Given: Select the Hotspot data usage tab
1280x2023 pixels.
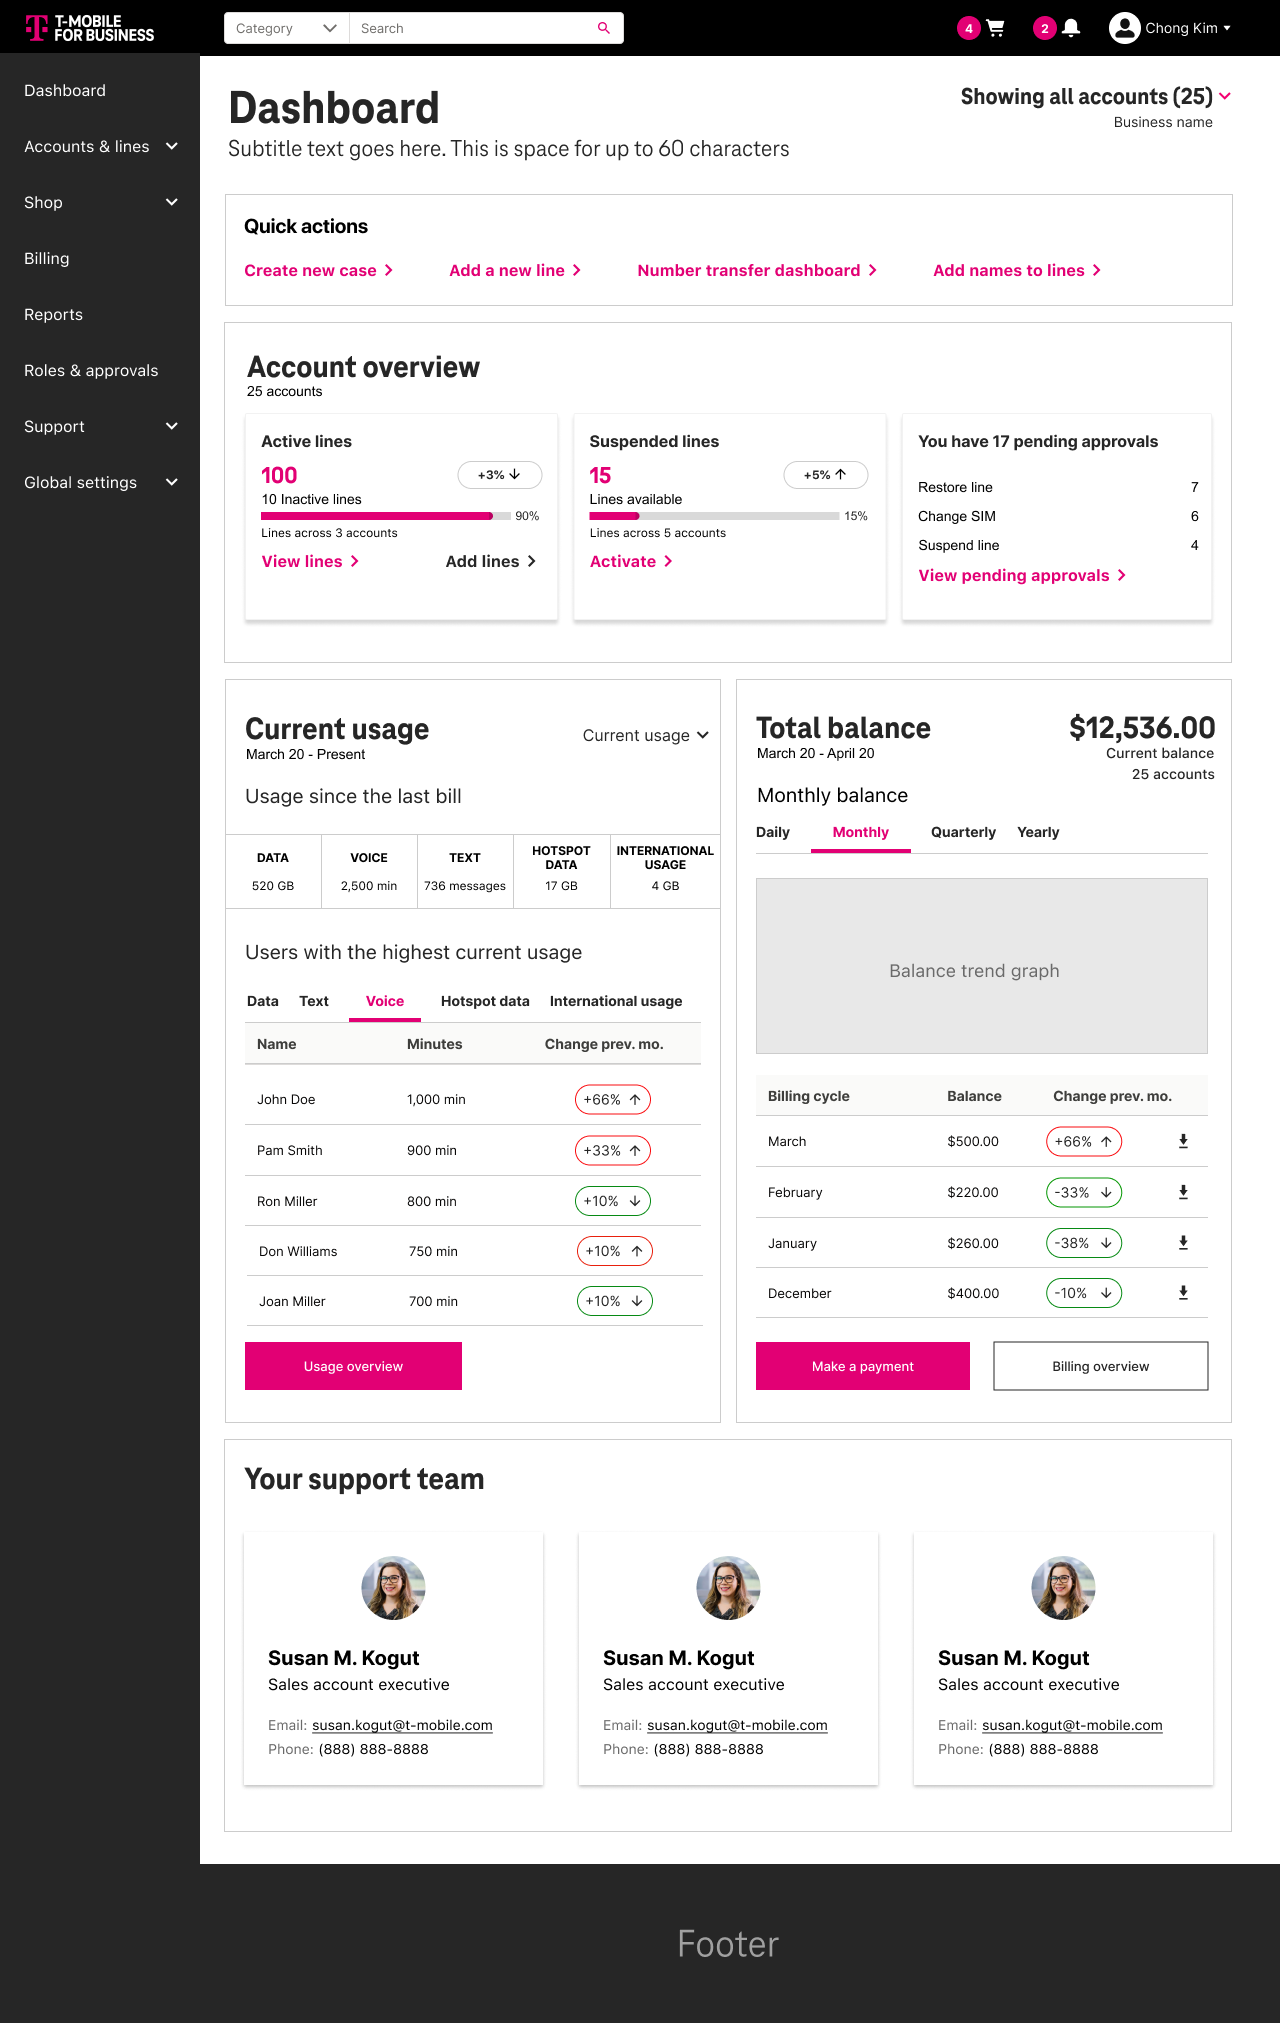Looking at the screenshot, I should [x=485, y=1001].
